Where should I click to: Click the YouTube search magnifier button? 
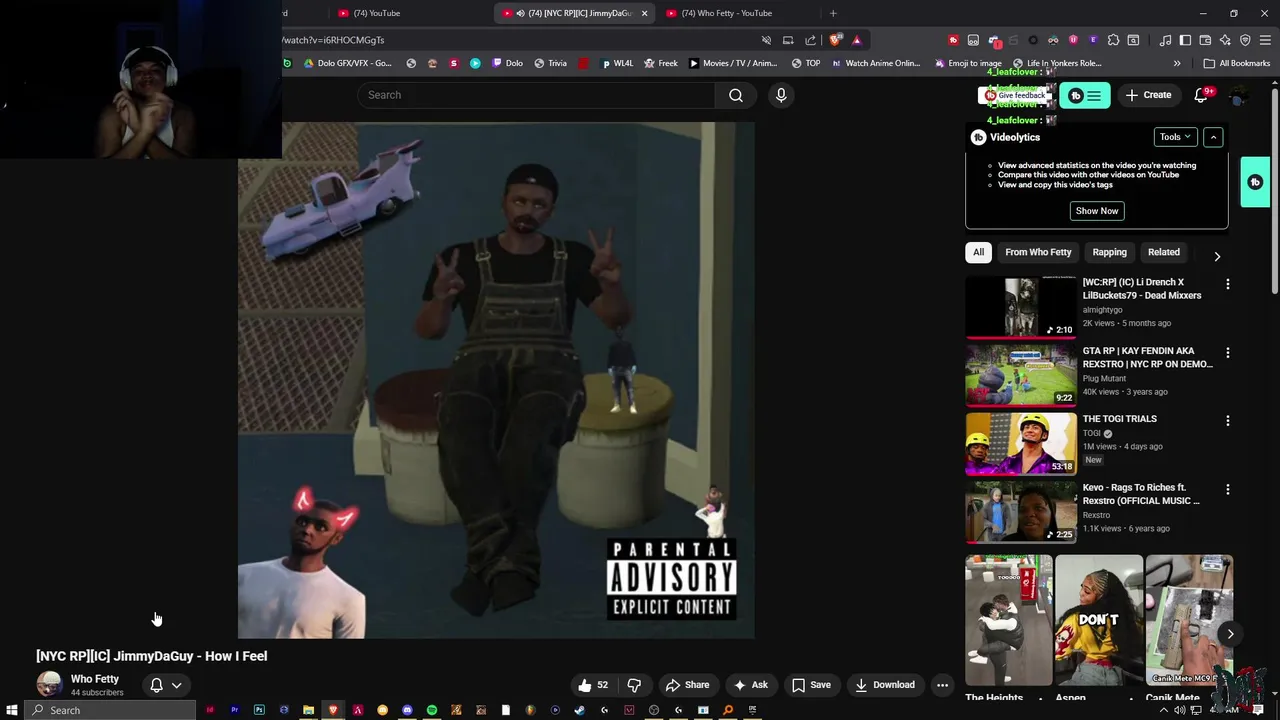pos(736,95)
